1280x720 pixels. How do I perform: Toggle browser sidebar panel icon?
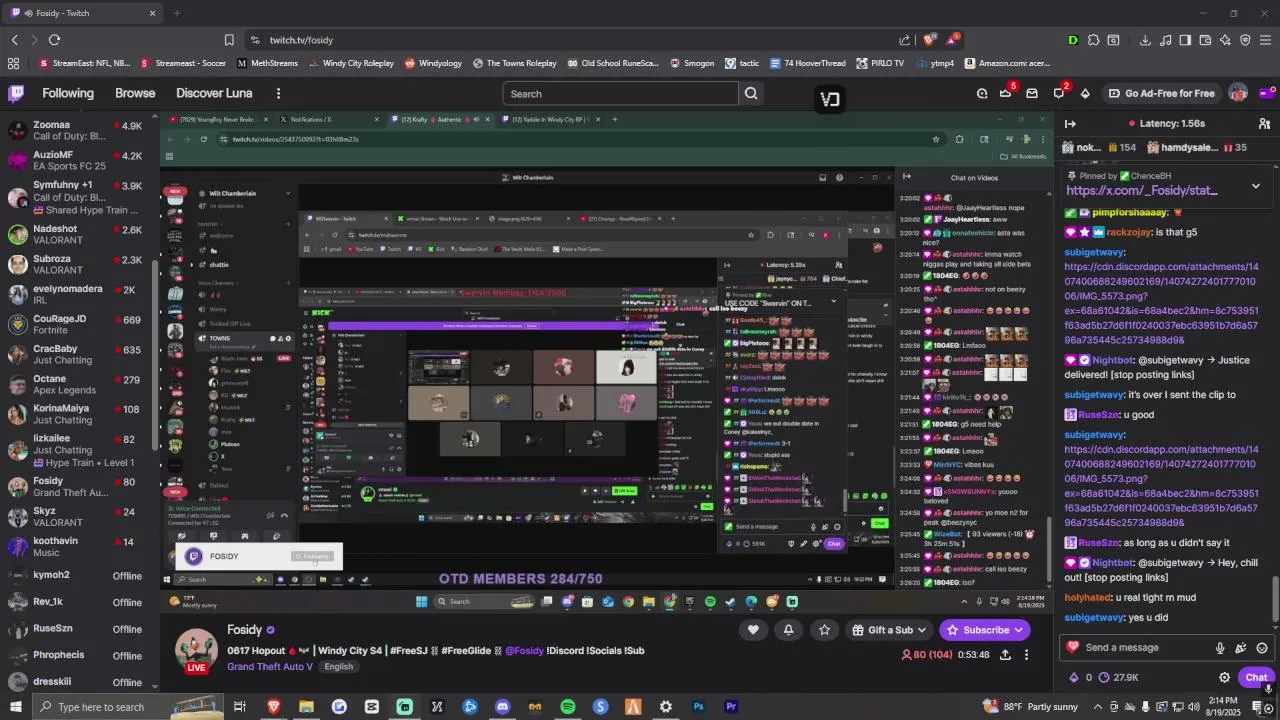coord(1185,40)
